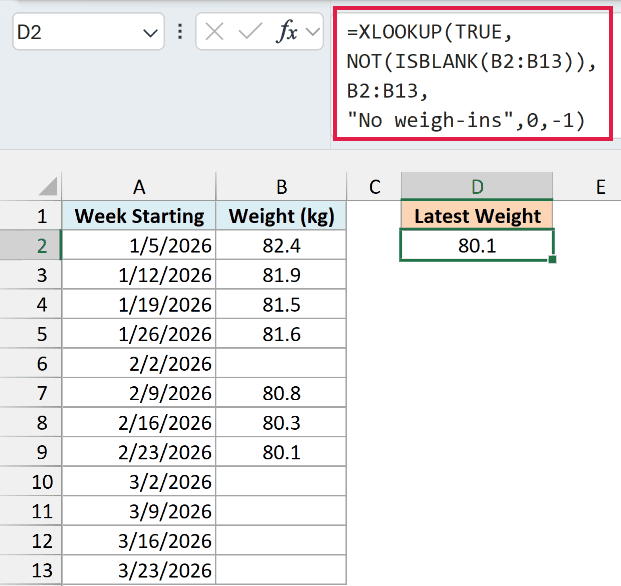
Task: Select the date cell 3/9/2026
Action: click(x=139, y=511)
